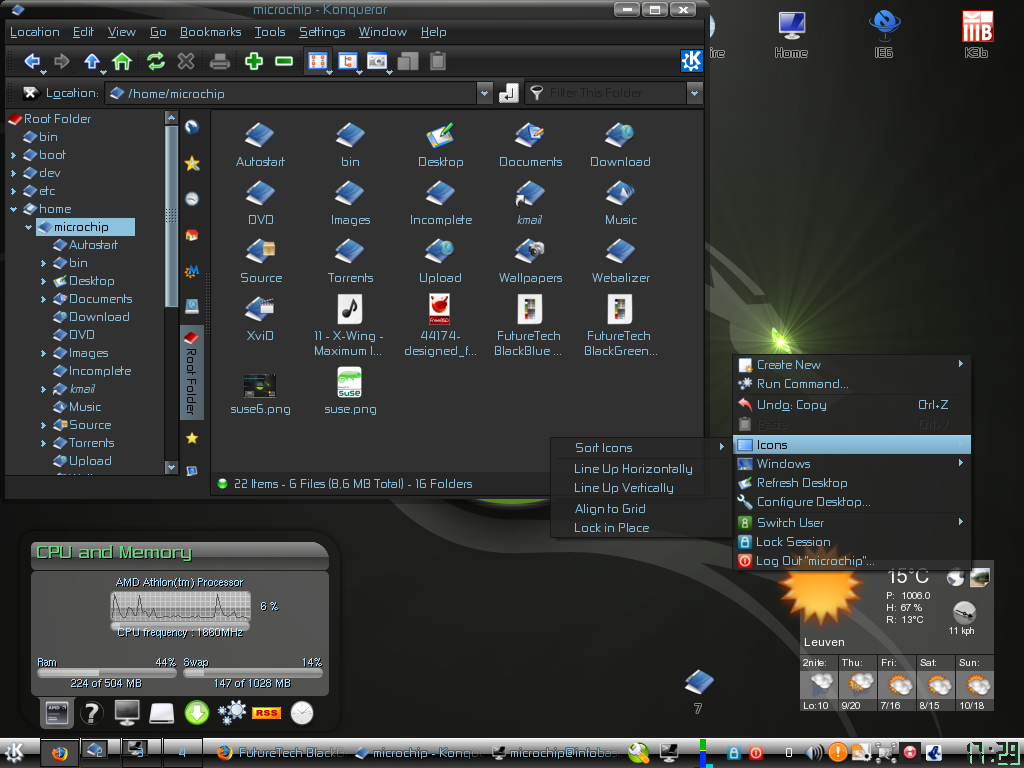Click the stop loading X icon
The width and height of the screenshot is (1024, 768).
(x=186, y=61)
